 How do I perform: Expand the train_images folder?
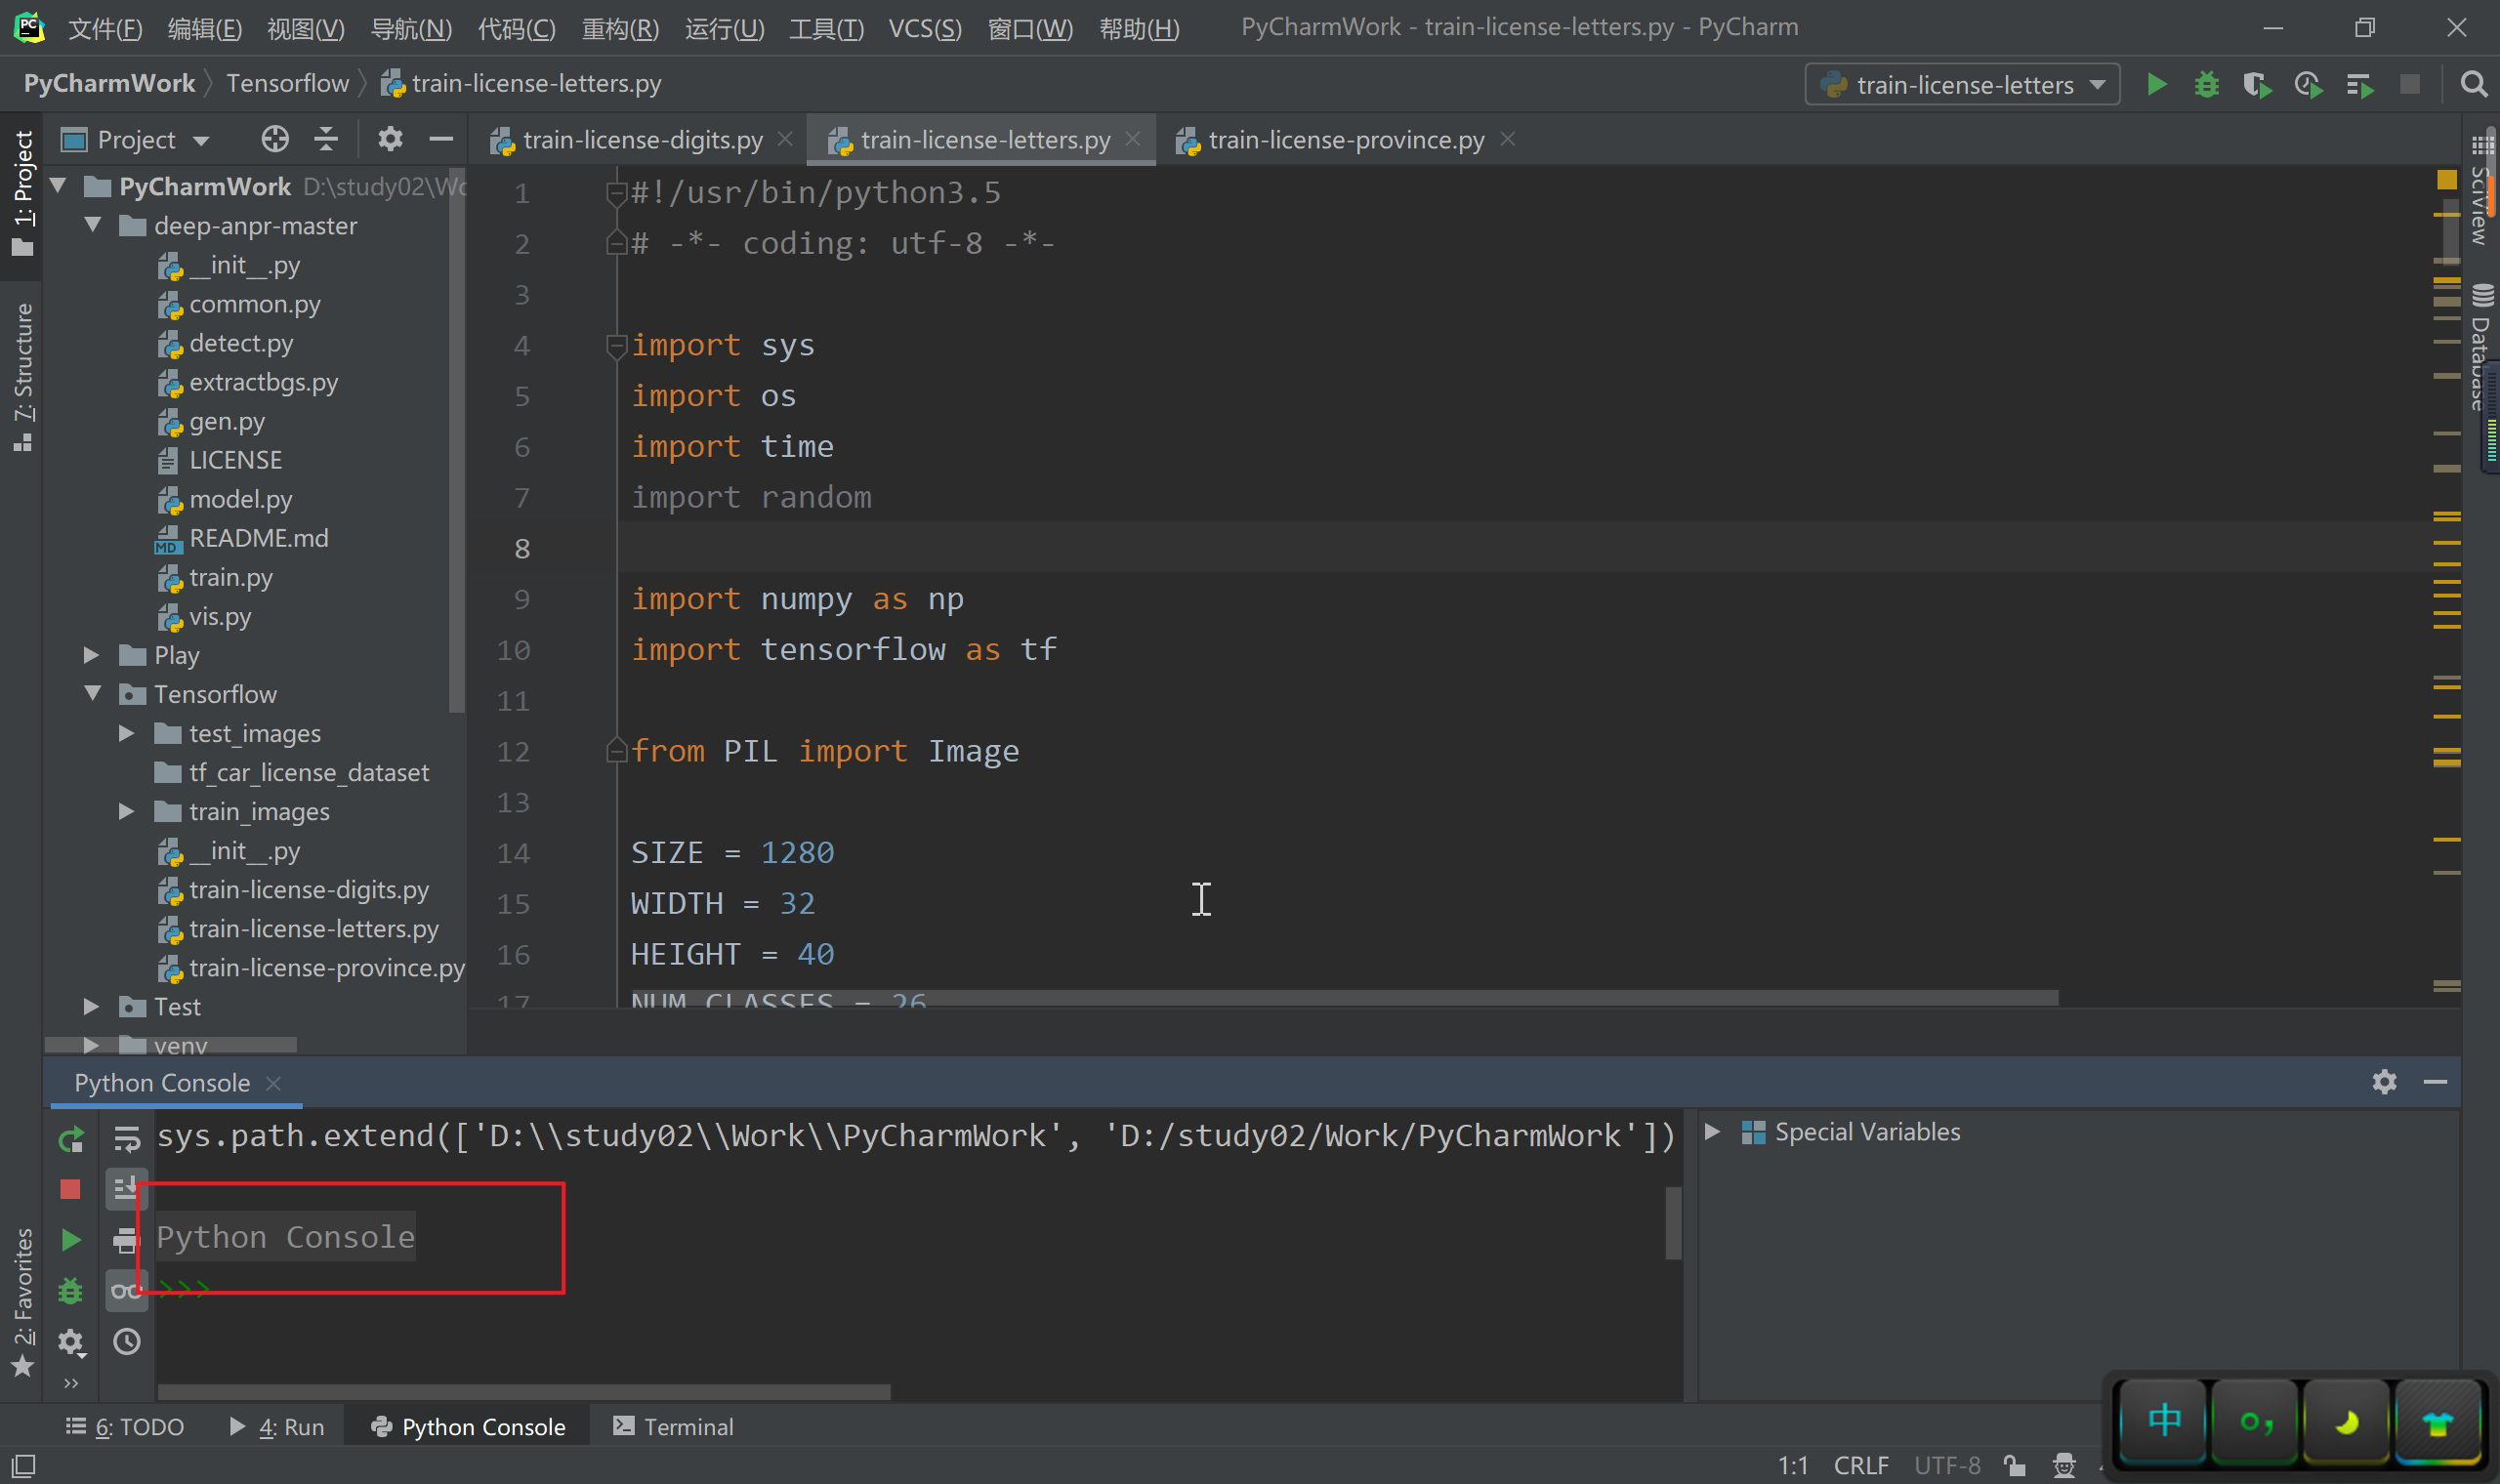(x=126, y=812)
